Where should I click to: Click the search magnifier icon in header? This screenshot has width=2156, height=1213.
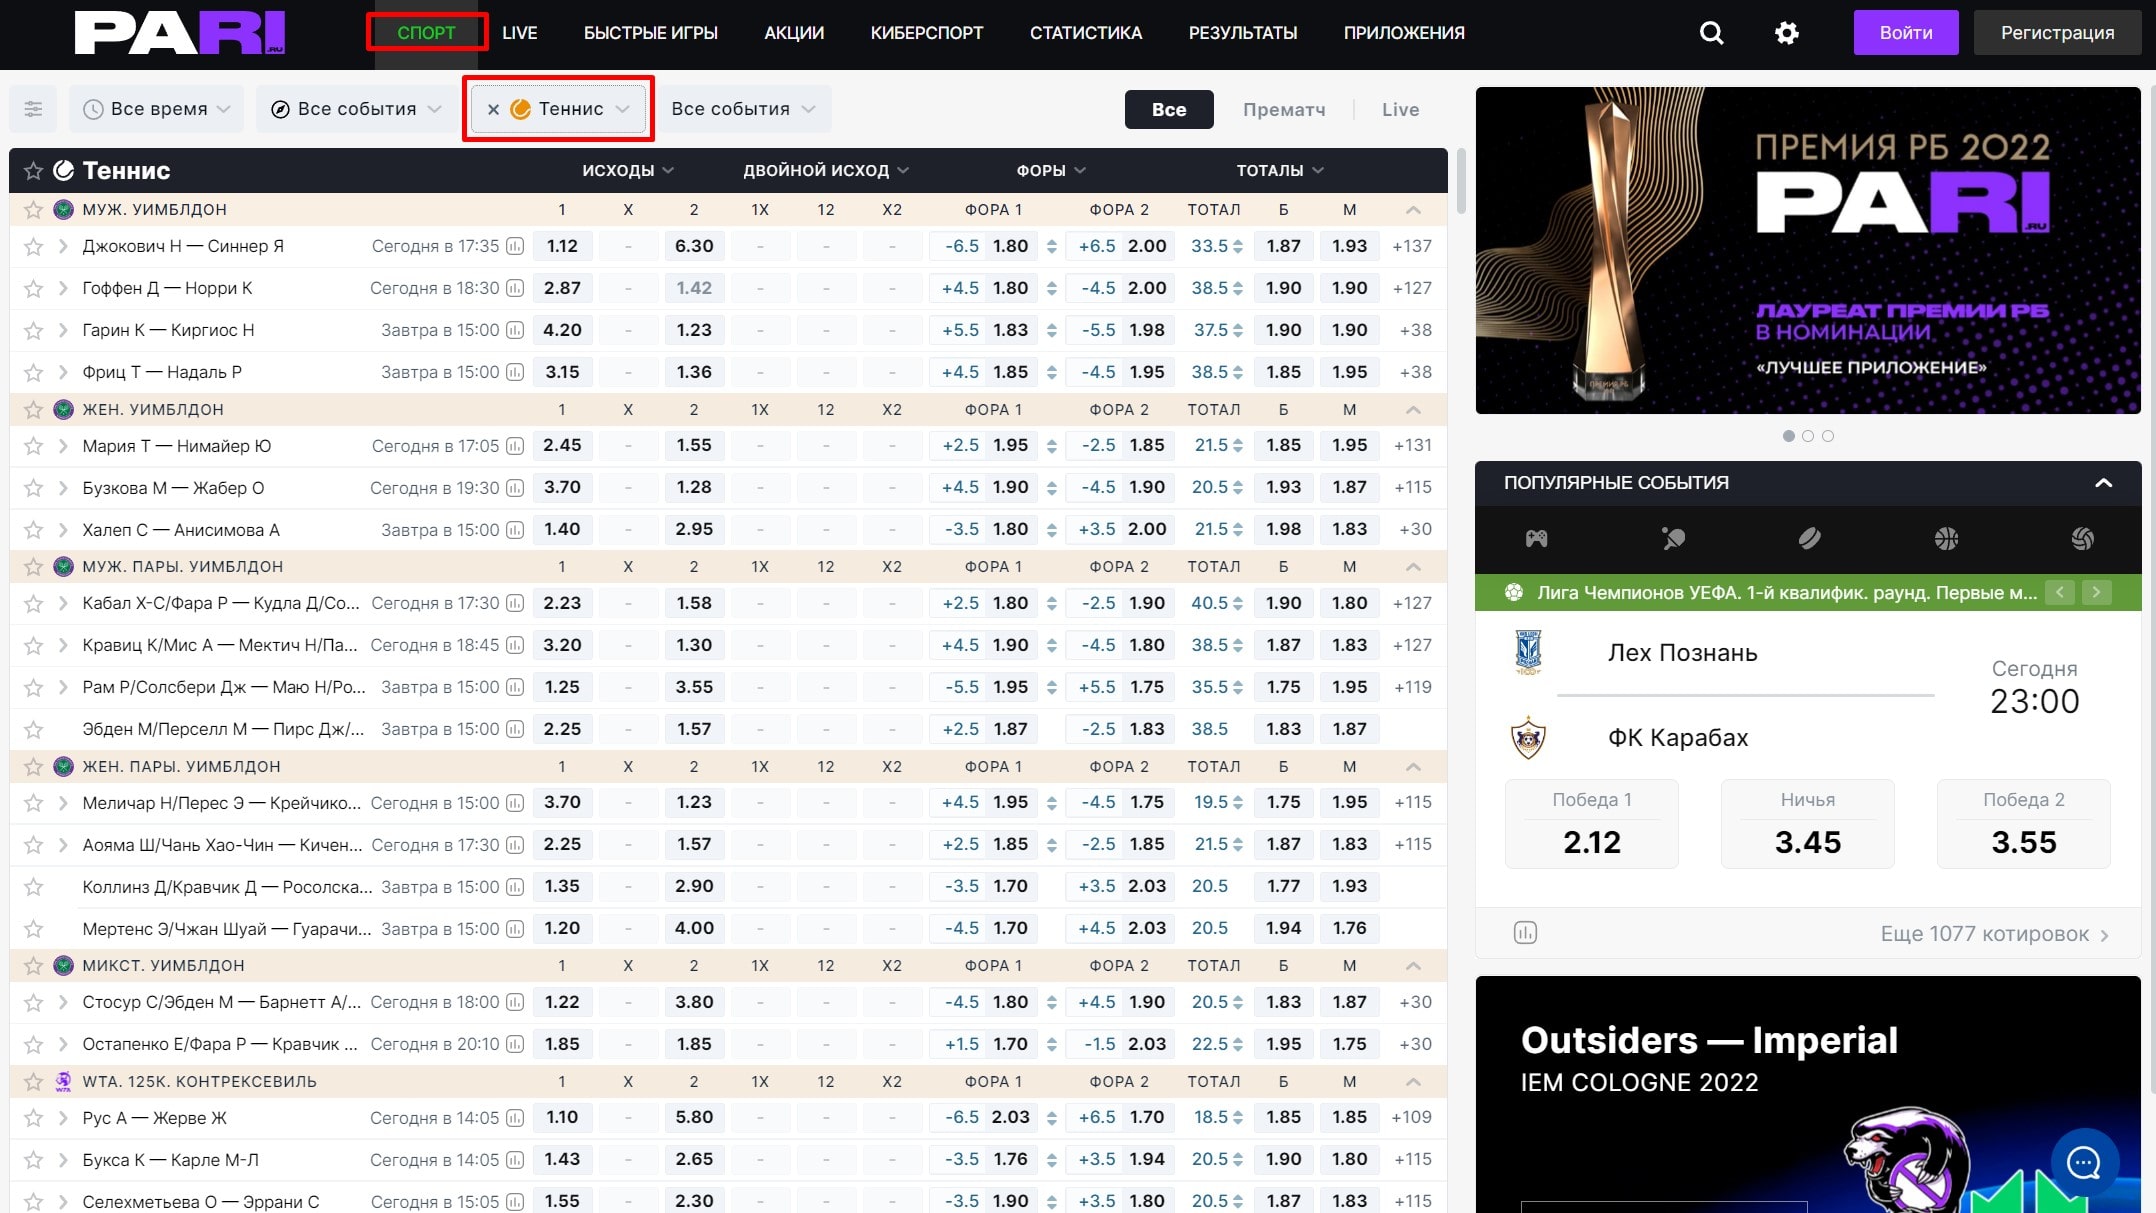pyautogui.click(x=1711, y=33)
